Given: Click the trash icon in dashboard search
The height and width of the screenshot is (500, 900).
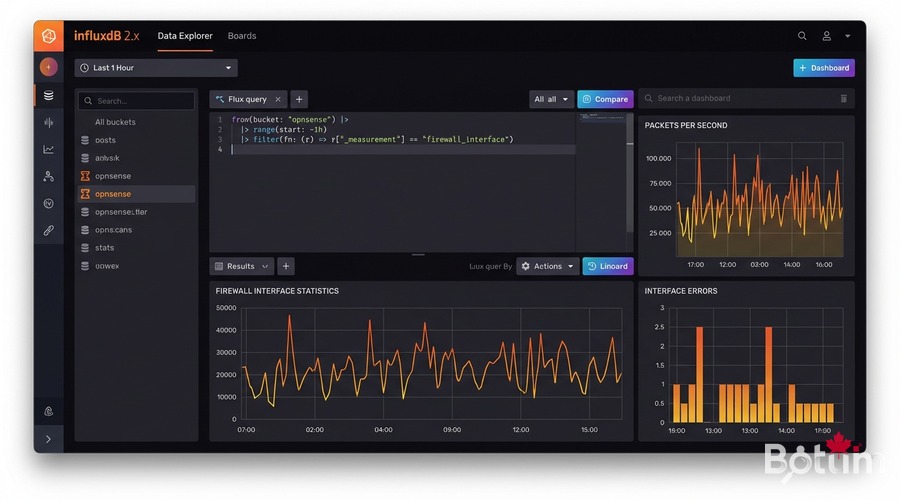Looking at the screenshot, I should (844, 98).
